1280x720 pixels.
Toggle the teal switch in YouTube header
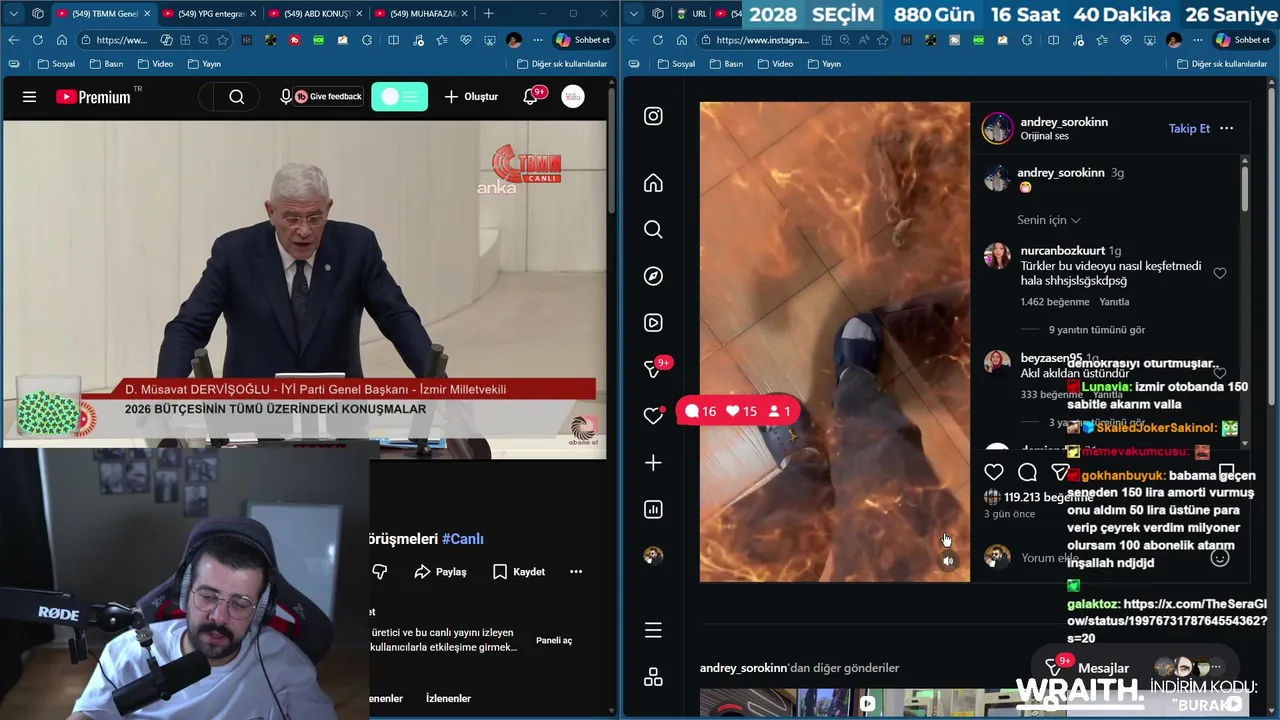point(399,97)
